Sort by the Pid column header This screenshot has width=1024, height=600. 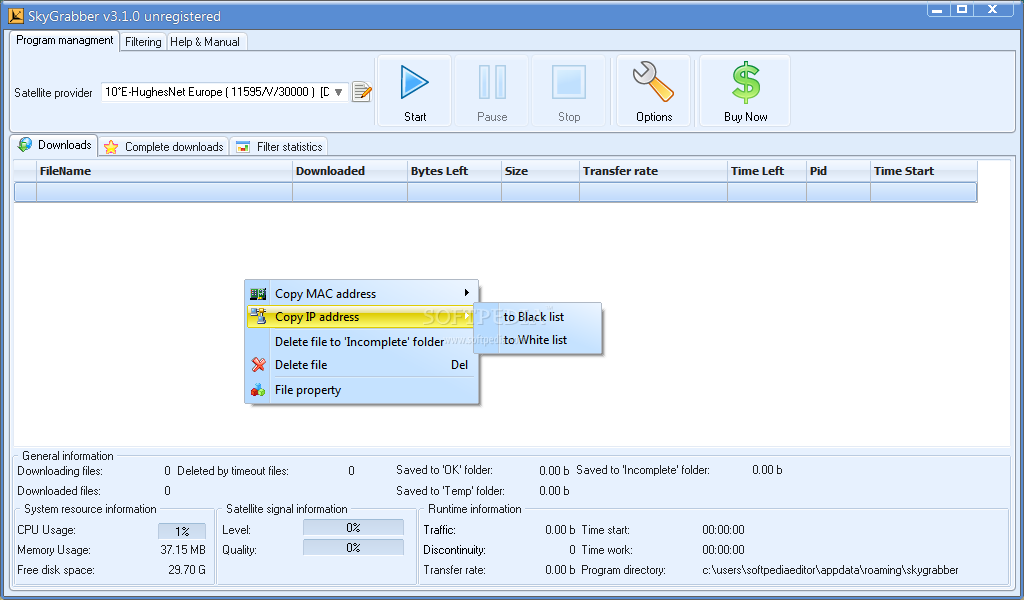click(839, 171)
